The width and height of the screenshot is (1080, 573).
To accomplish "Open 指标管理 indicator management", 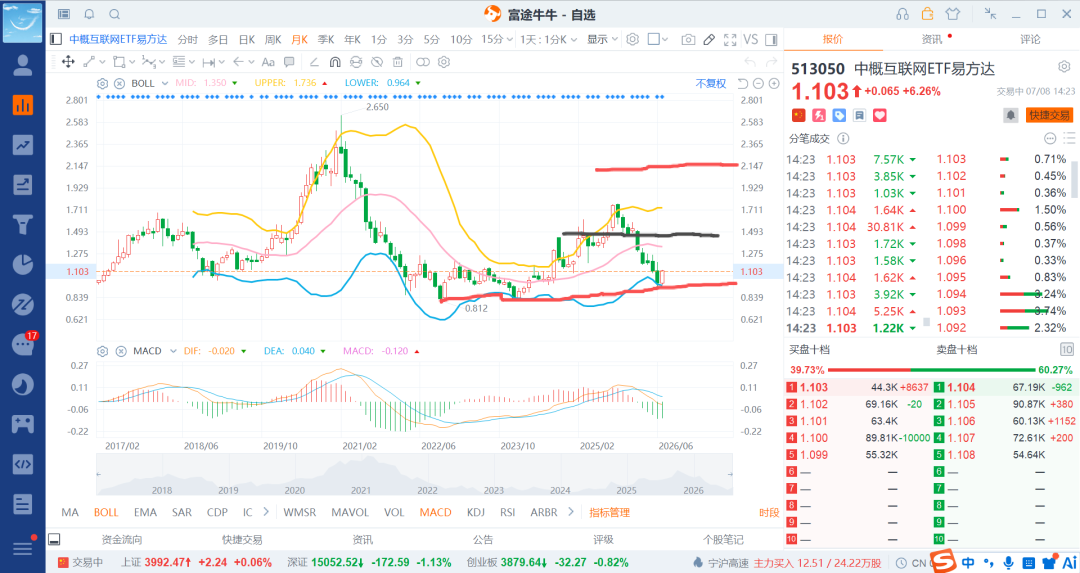I will click(610, 512).
